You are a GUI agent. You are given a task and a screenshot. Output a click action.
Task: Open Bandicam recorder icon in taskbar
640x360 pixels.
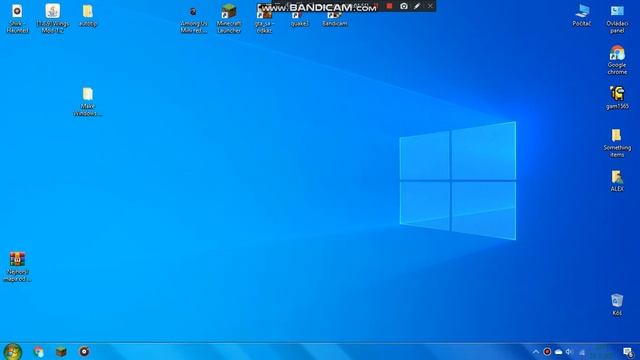pos(84,351)
